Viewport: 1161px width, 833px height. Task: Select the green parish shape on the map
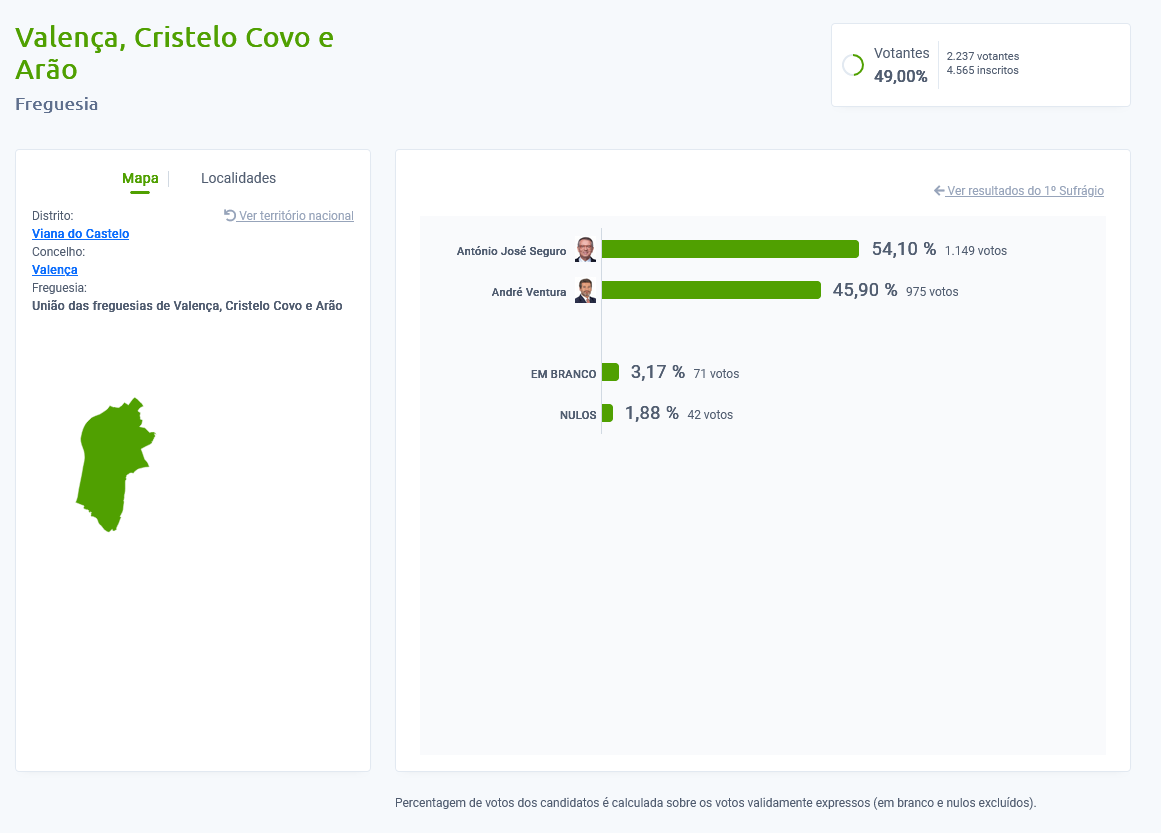click(x=110, y=465)
